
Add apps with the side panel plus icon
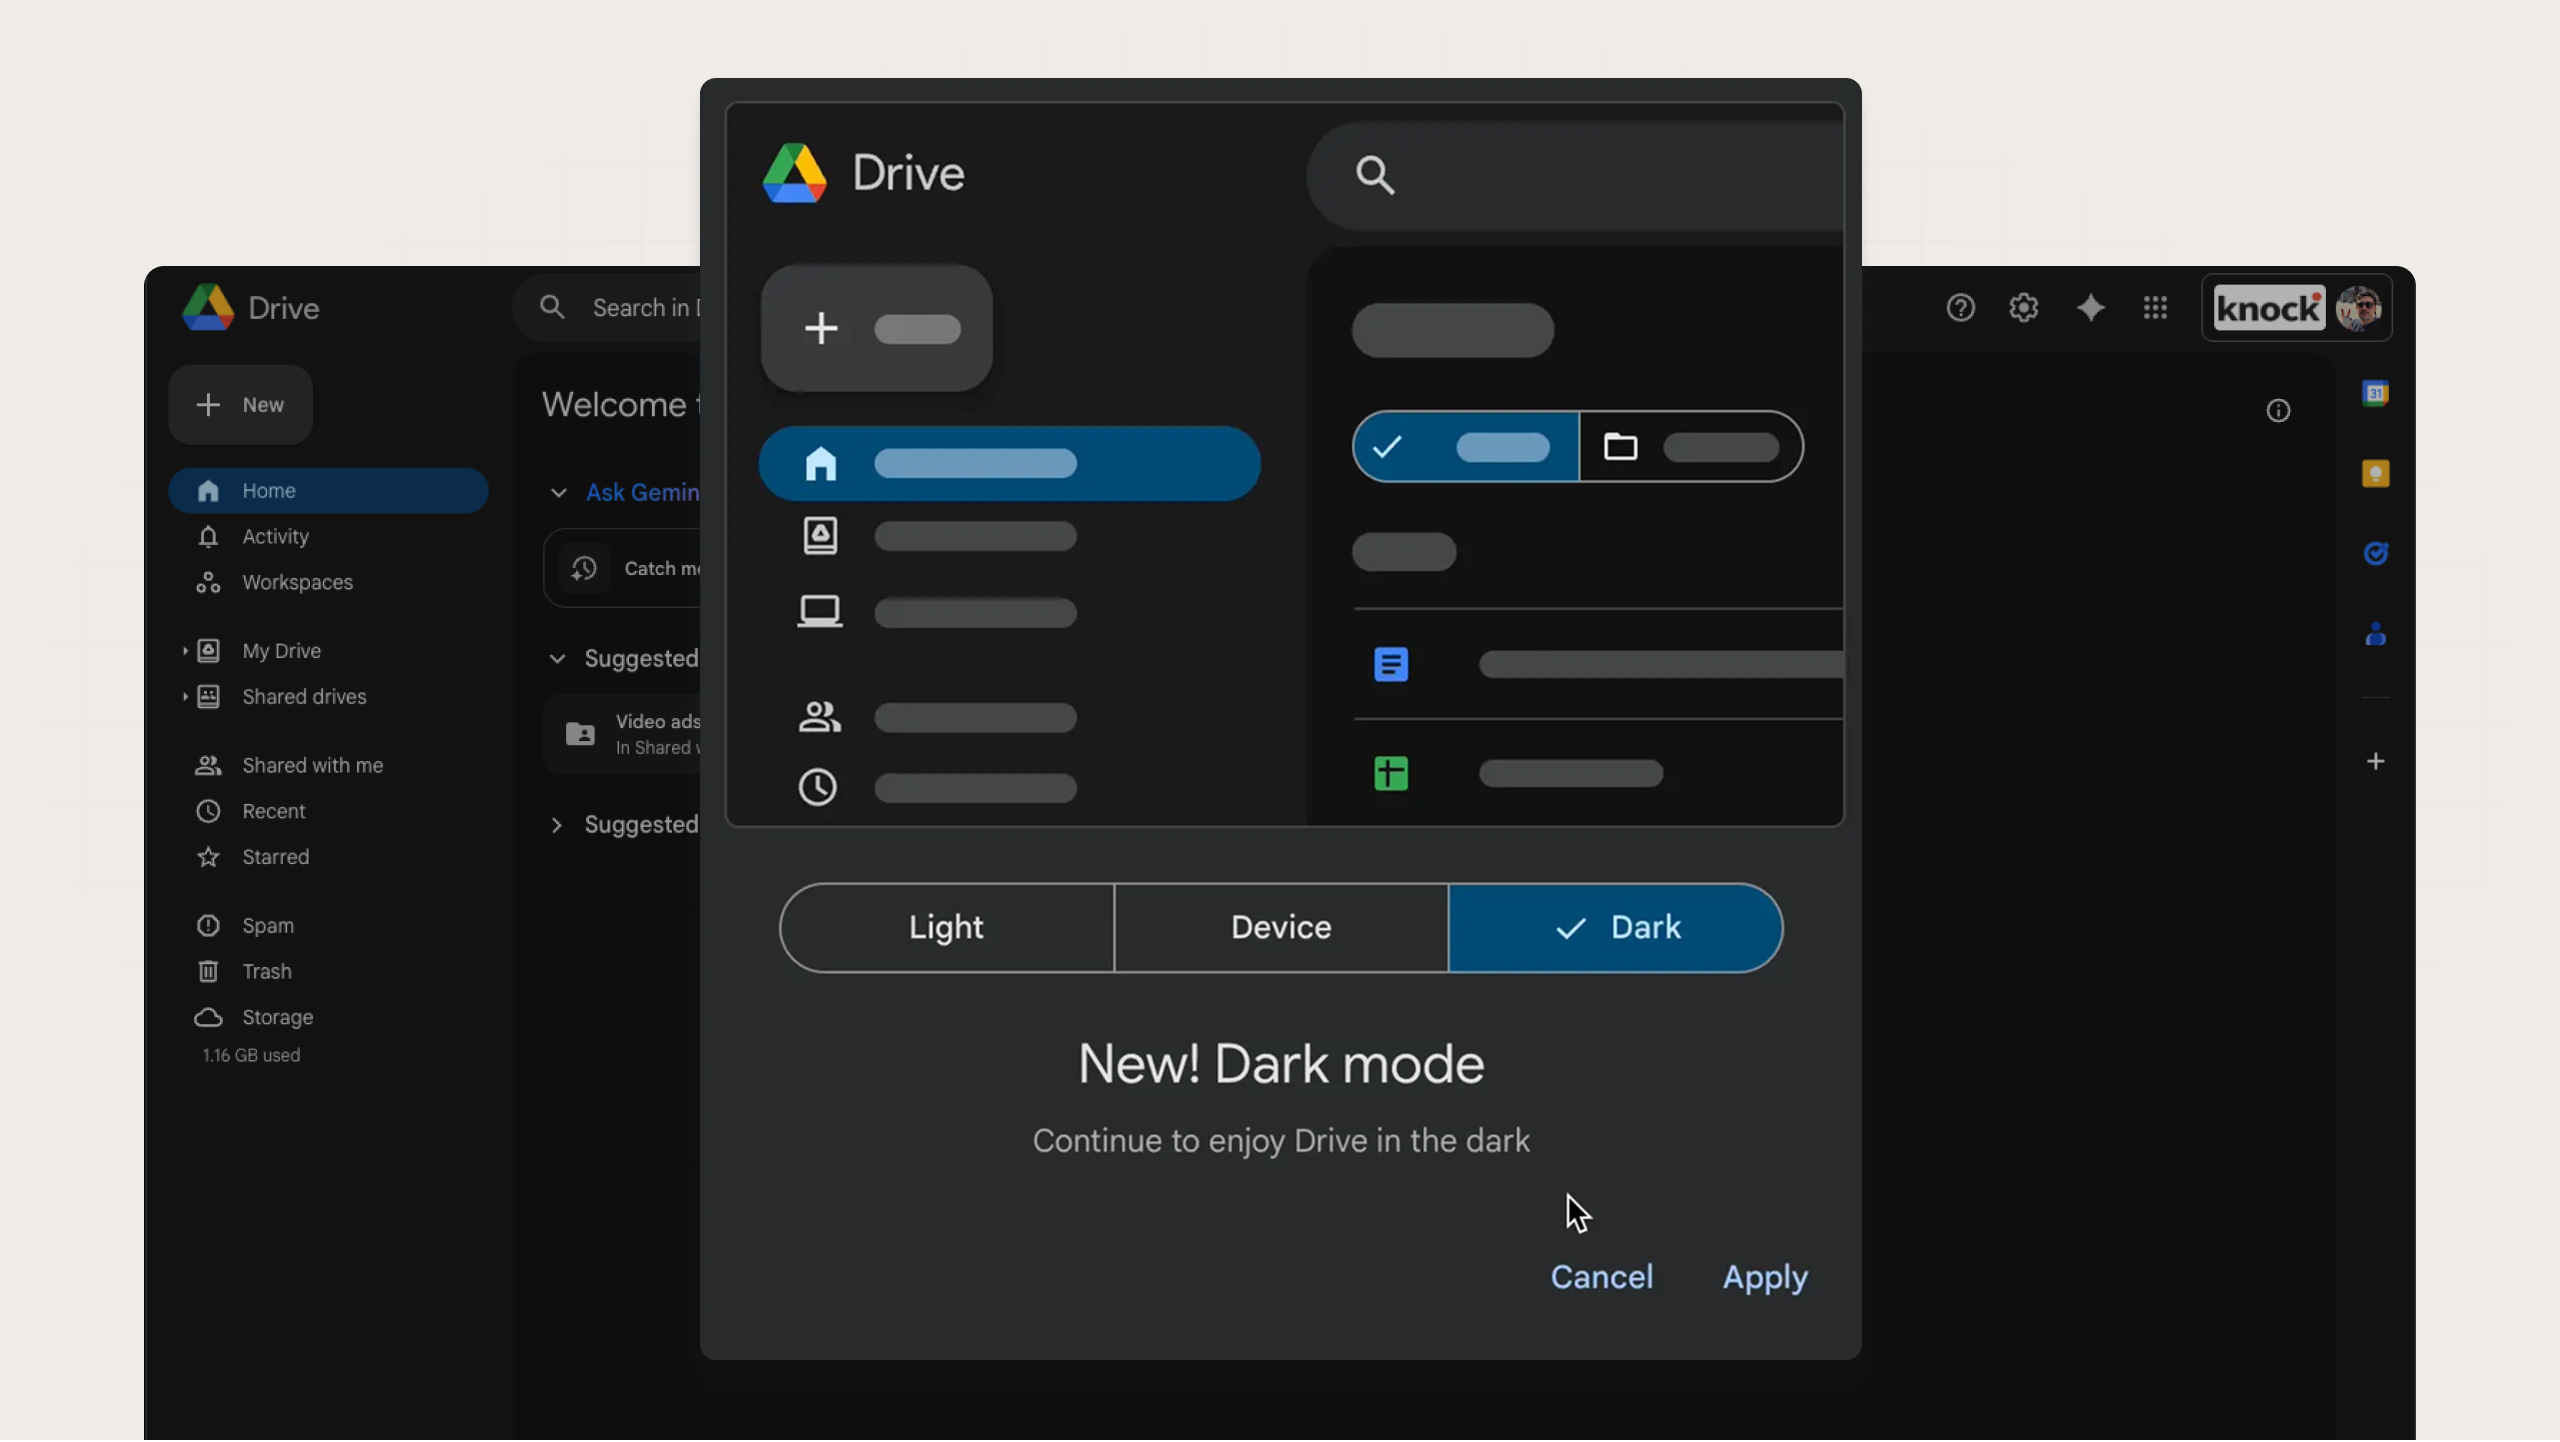(2377, 762)
